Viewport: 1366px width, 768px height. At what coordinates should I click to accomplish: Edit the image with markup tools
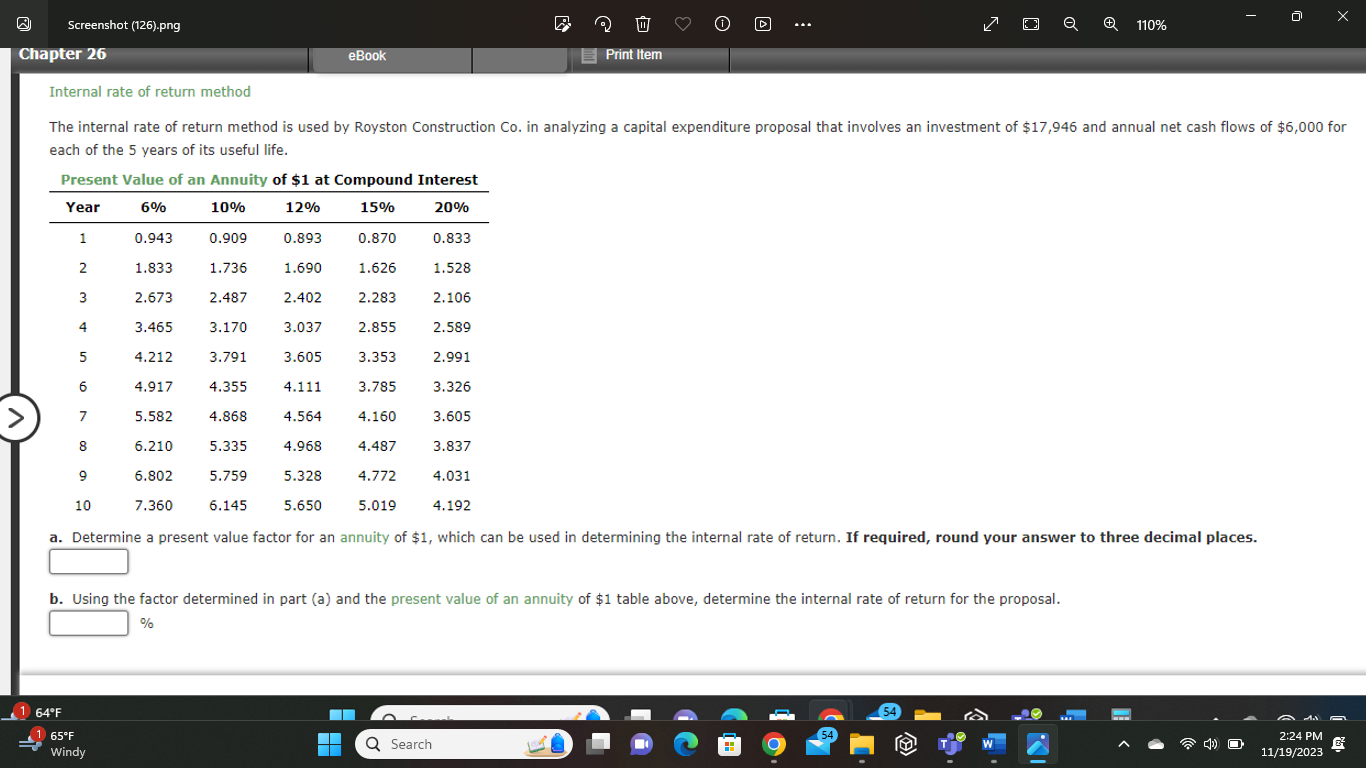(x=563, y=24)
